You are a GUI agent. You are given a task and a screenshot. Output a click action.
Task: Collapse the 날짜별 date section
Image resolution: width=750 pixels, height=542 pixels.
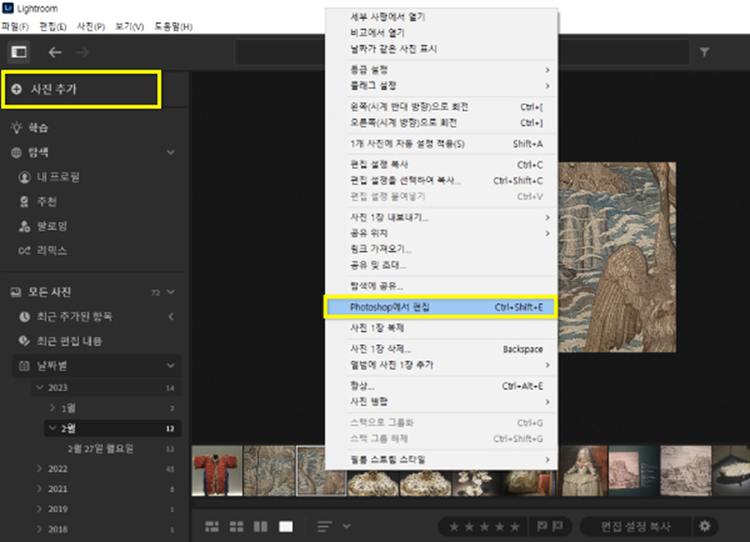(x=170, y=367)
